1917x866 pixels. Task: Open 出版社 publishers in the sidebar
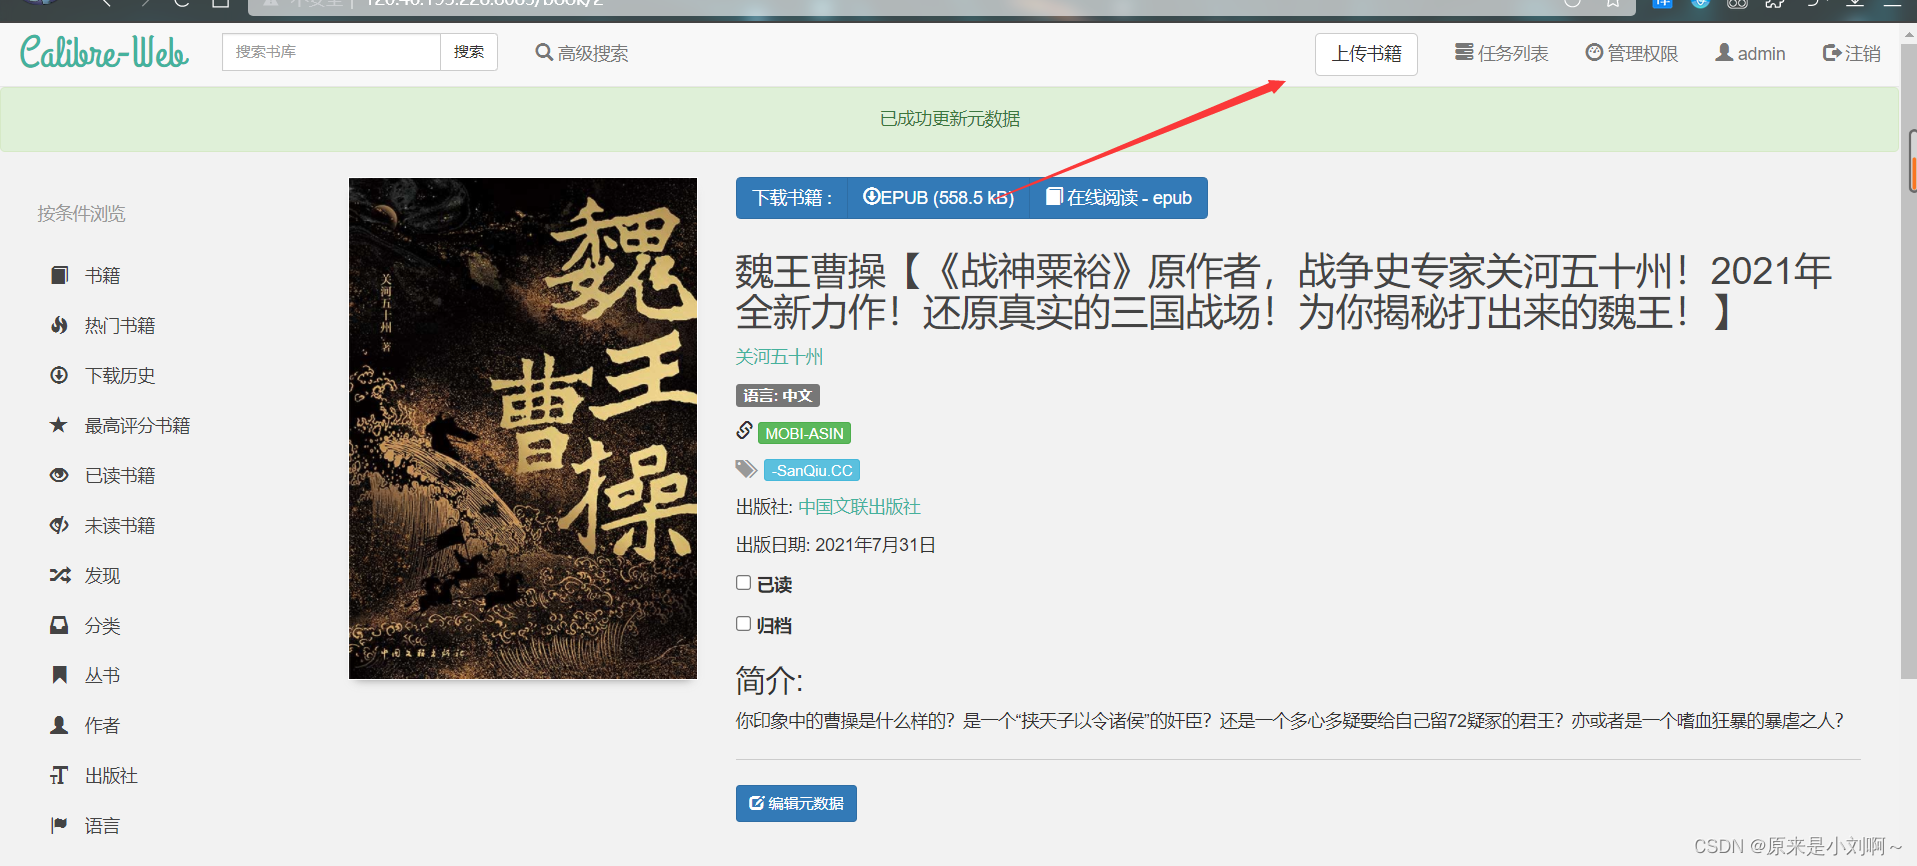click(x=111, y=775)
